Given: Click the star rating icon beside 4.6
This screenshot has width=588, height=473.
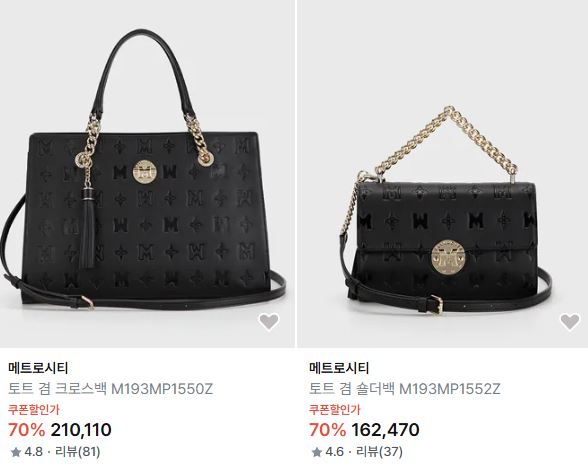Looking at the screenshot, I should click(317, 452).
